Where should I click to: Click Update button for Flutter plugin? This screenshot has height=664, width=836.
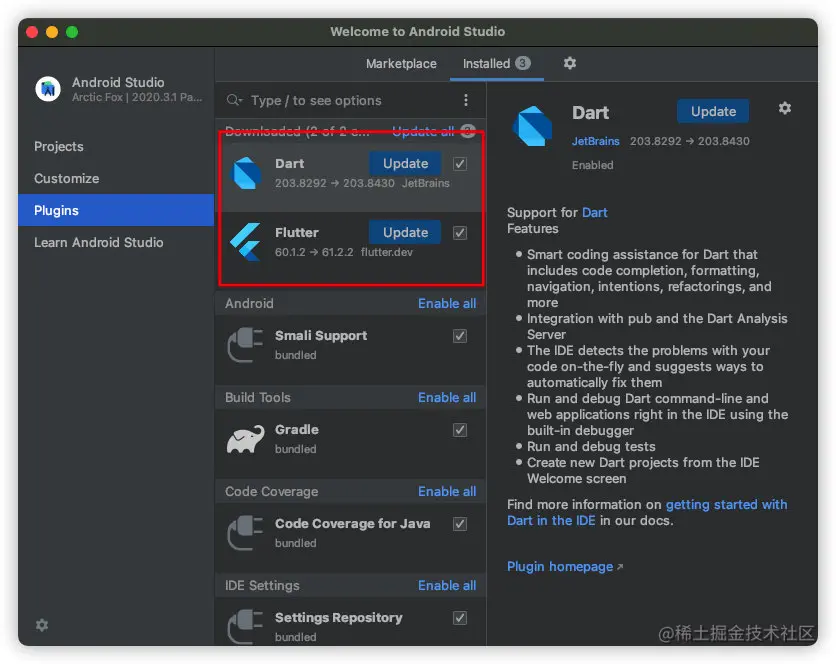point(405,232)
